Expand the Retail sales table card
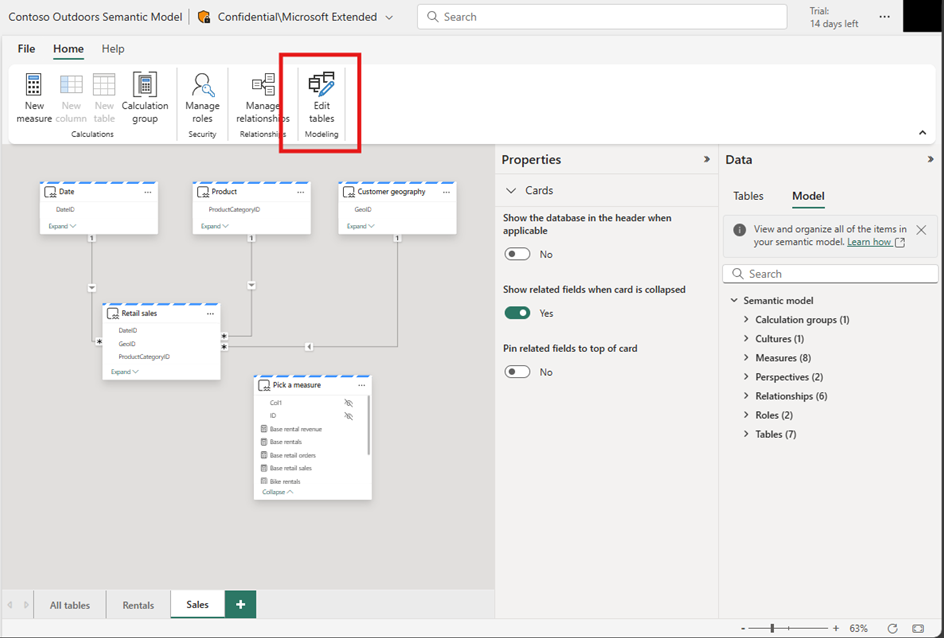Screen dimensions: 944x638 pyautogui.click(x=125, y=372)
